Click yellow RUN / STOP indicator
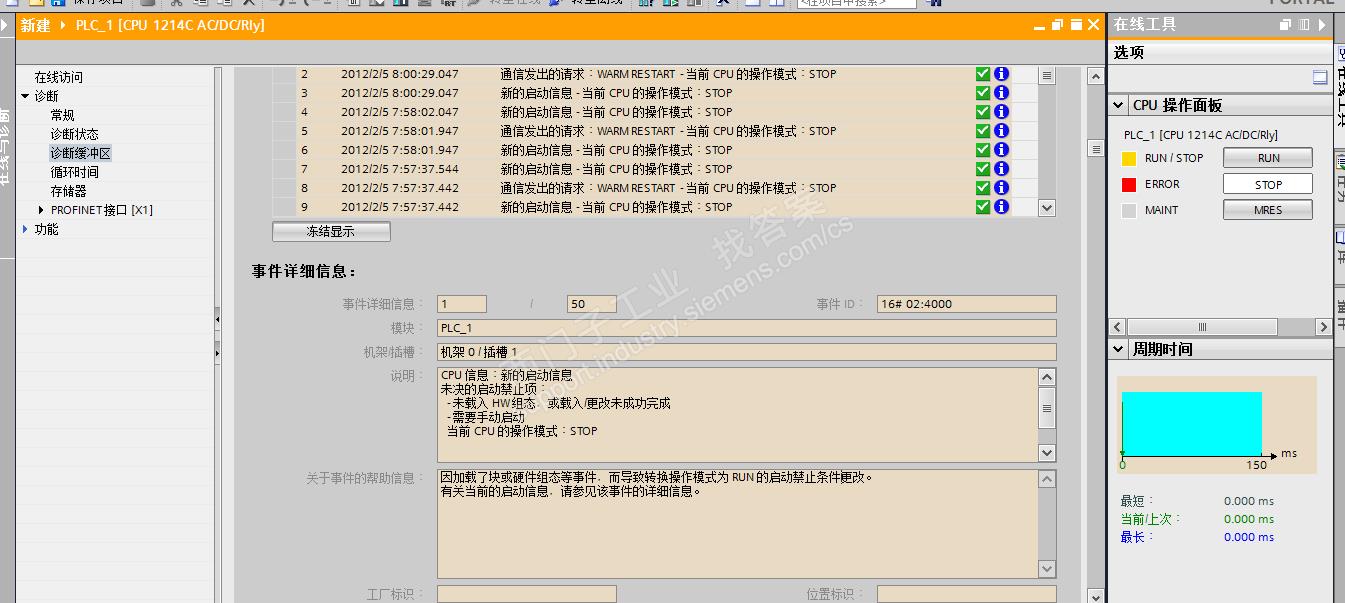 [1129, 158]
